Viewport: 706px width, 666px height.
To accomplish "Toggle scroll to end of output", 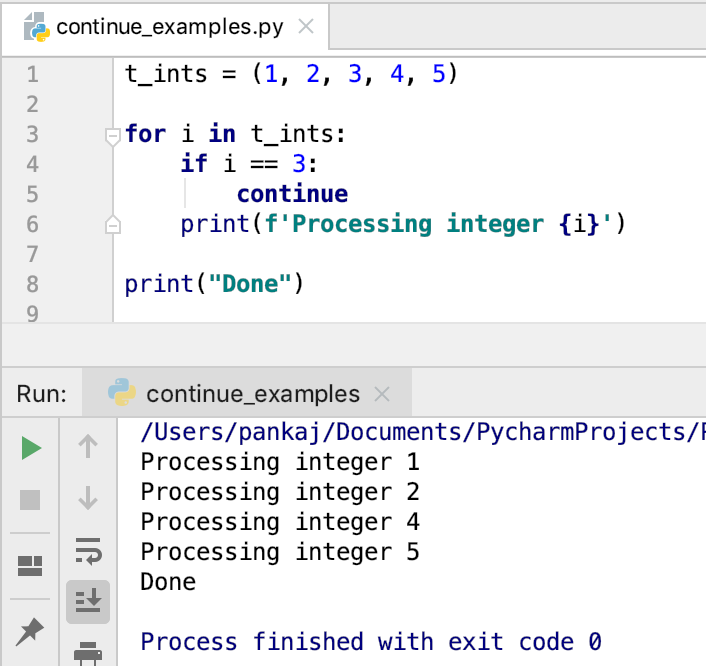I will (88, 601).
